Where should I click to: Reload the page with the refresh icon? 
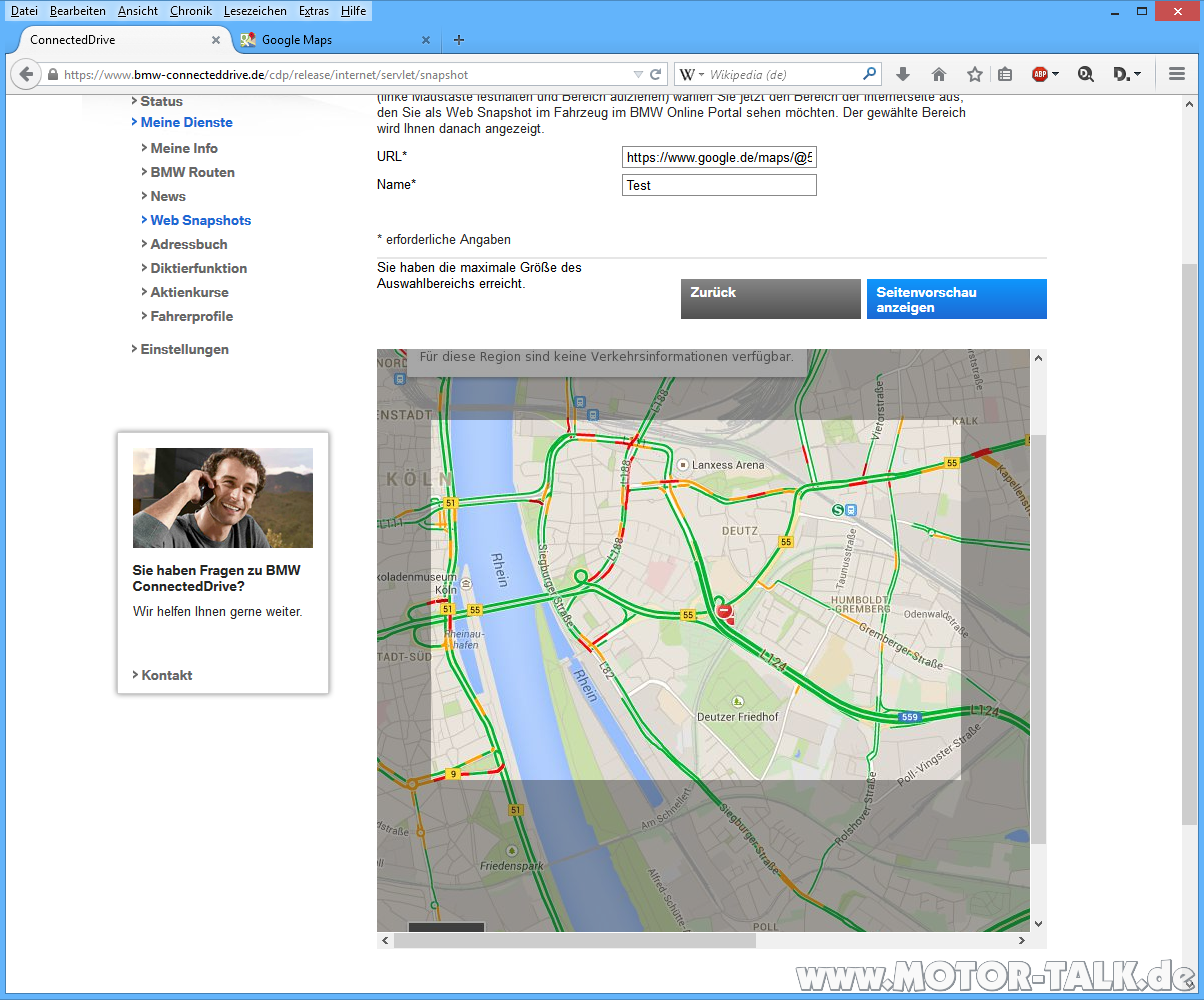click(x=656, y=74)
